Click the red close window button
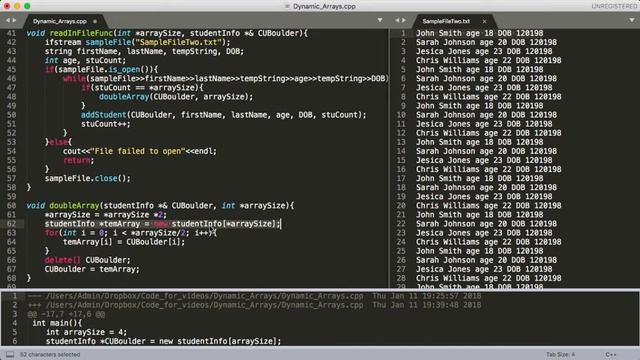 coord(7,6)
